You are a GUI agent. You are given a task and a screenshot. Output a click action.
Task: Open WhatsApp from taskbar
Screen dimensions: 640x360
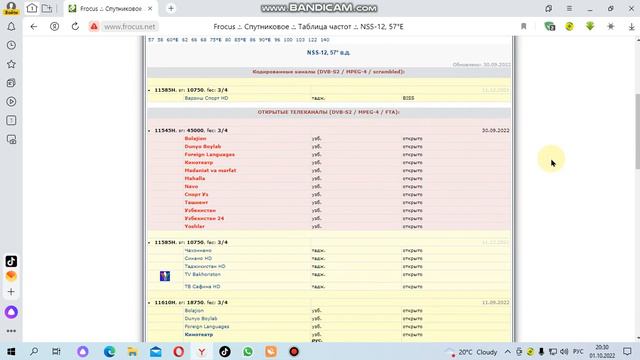(x=248, y=351)
